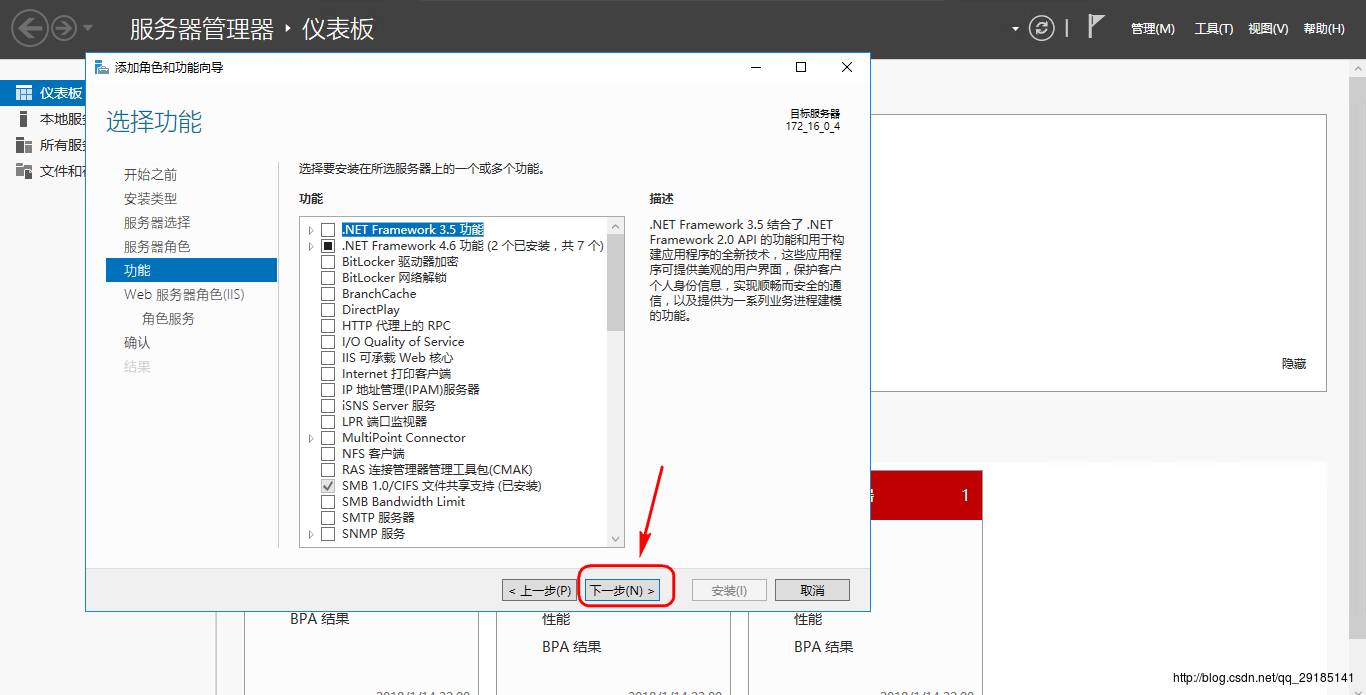Check the Telnet-like SNMP 服务 checkbox
Image resolution: width=1366 pixels, height=695 pixels.
click(328, 534)
